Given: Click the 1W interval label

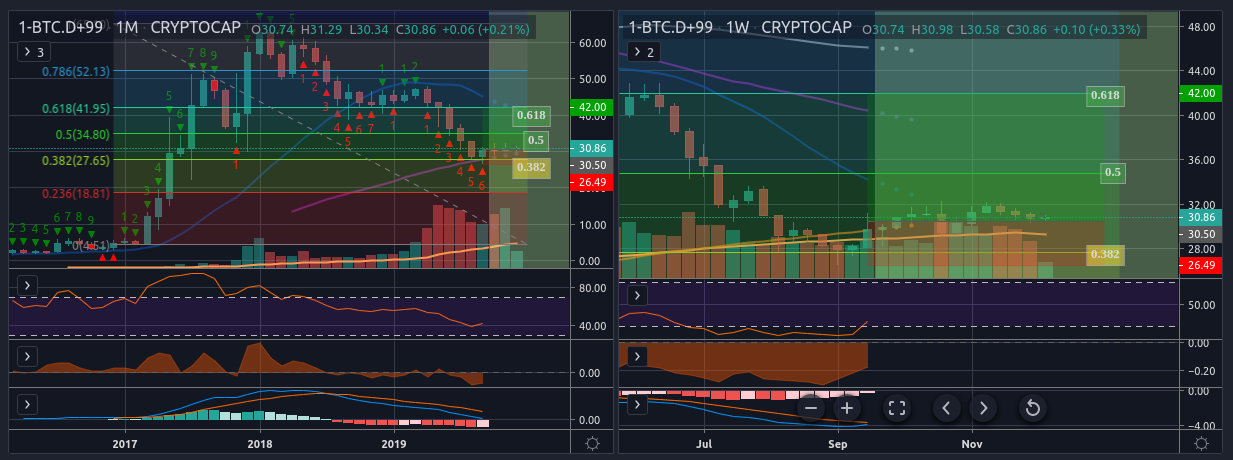Looking at the screenshot, I should 737,28.
